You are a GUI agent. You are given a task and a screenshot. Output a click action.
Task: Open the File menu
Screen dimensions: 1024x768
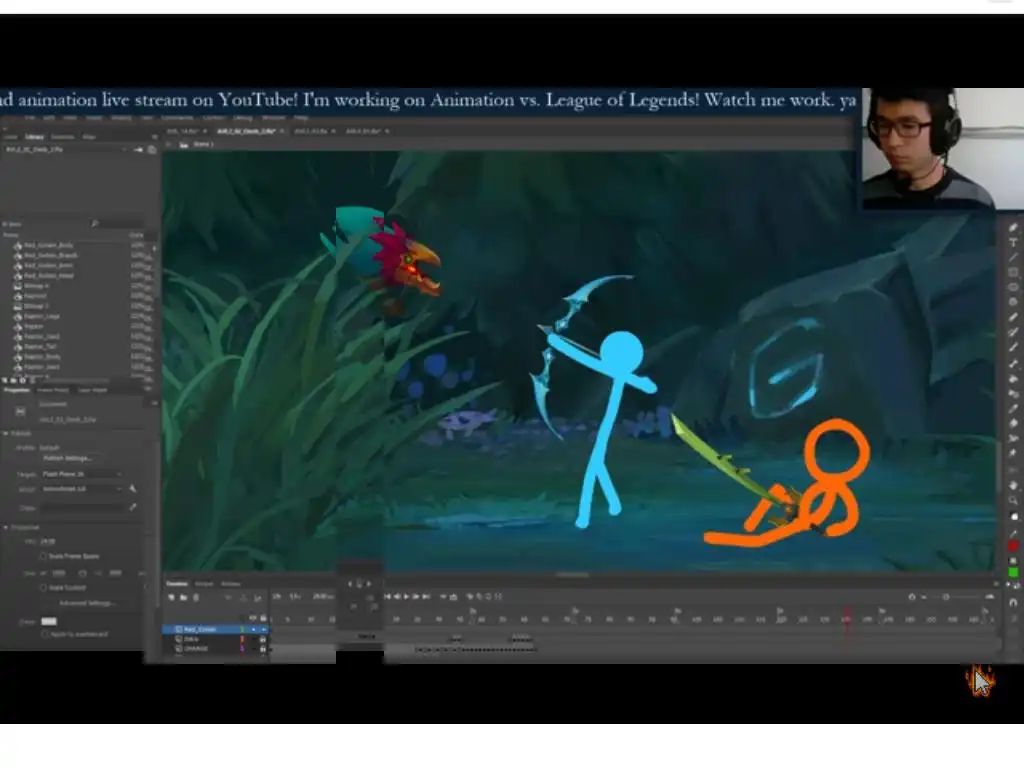pos(29,118)
